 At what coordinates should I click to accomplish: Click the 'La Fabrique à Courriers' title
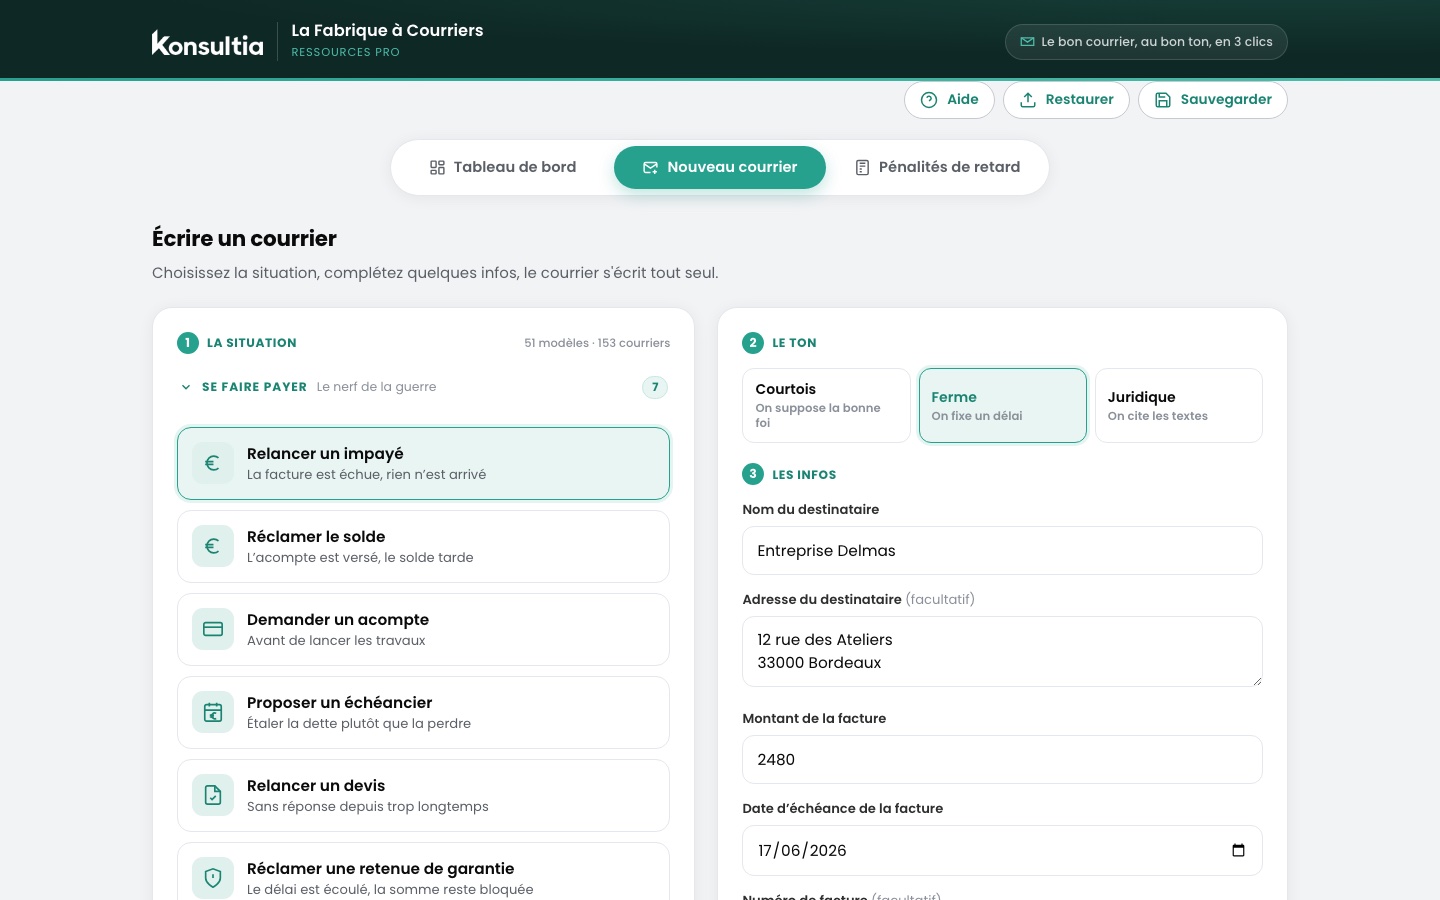387,30
